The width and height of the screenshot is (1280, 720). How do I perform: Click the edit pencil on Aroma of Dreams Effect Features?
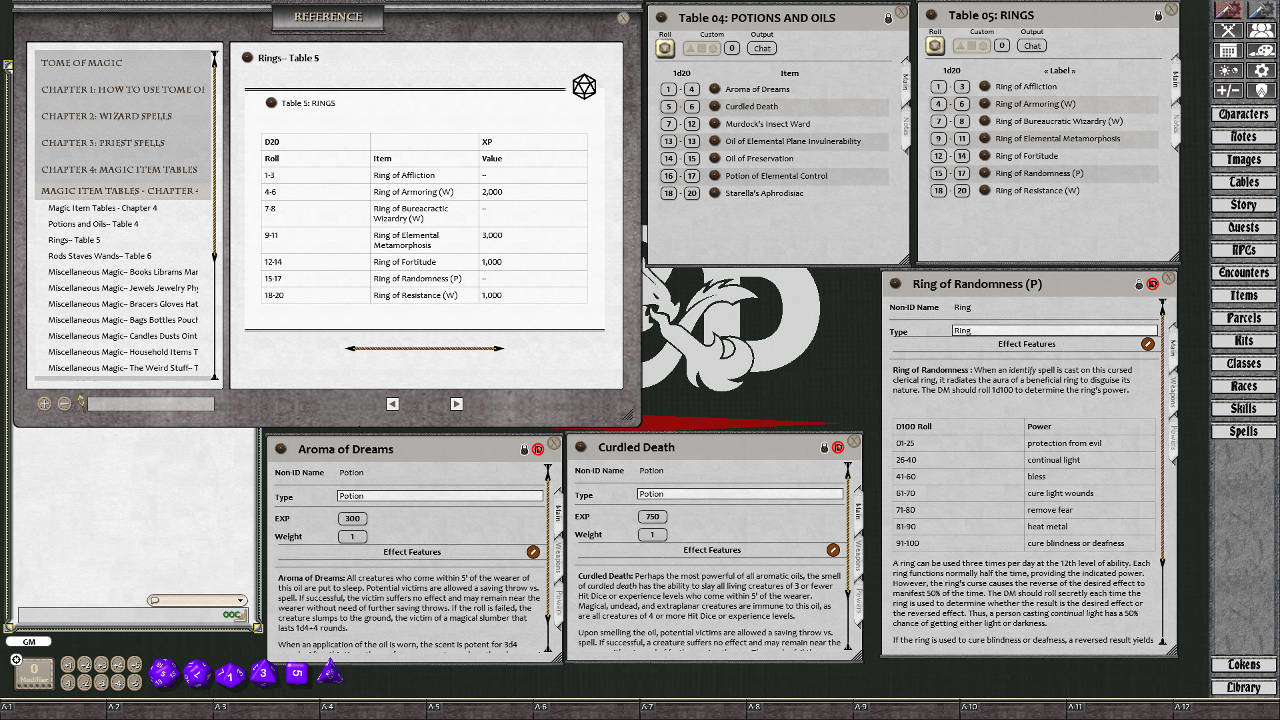[x=533, y=551]
